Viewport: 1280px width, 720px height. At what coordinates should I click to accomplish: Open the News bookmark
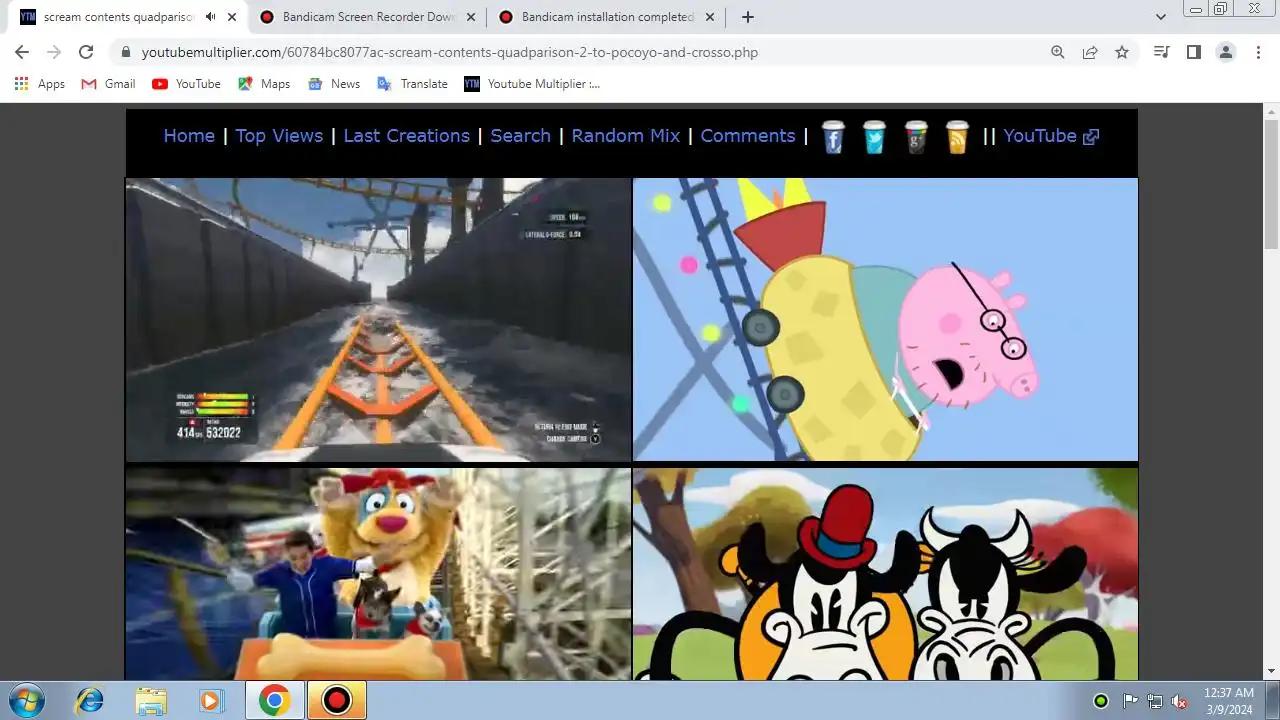[334, 84]
